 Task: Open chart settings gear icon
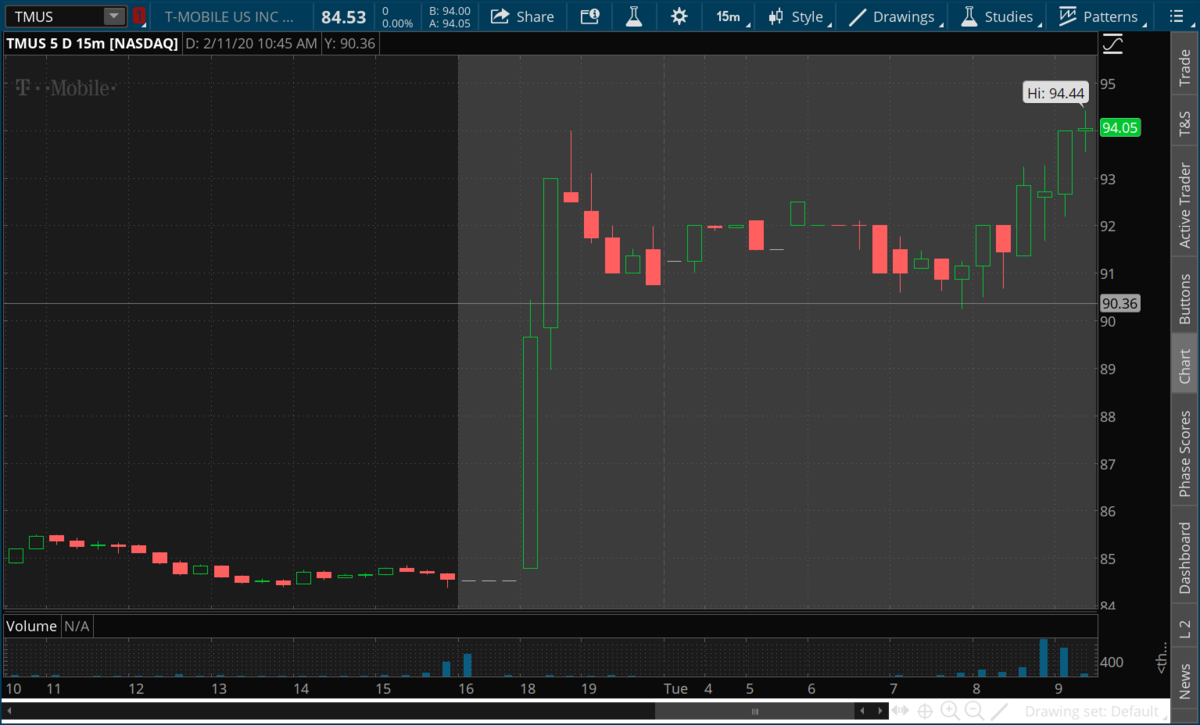pyautogui.click(x=679, y=16)
